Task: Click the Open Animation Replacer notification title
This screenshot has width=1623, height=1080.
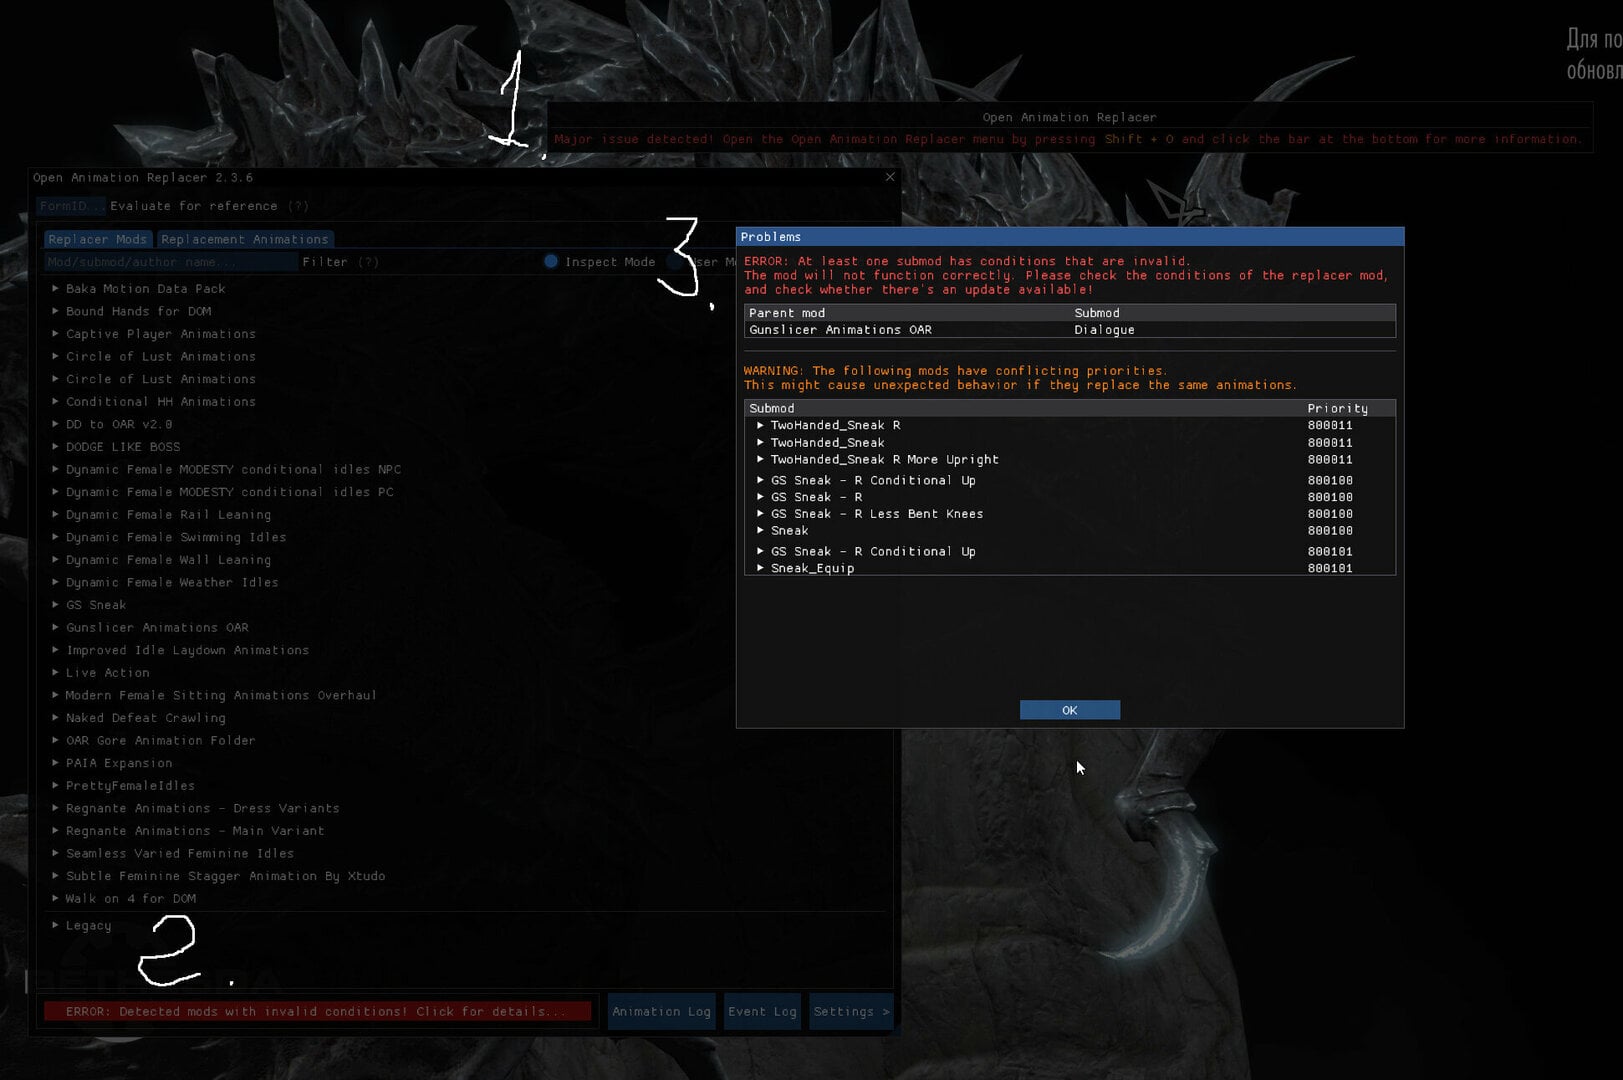Action: (1069, 118)
